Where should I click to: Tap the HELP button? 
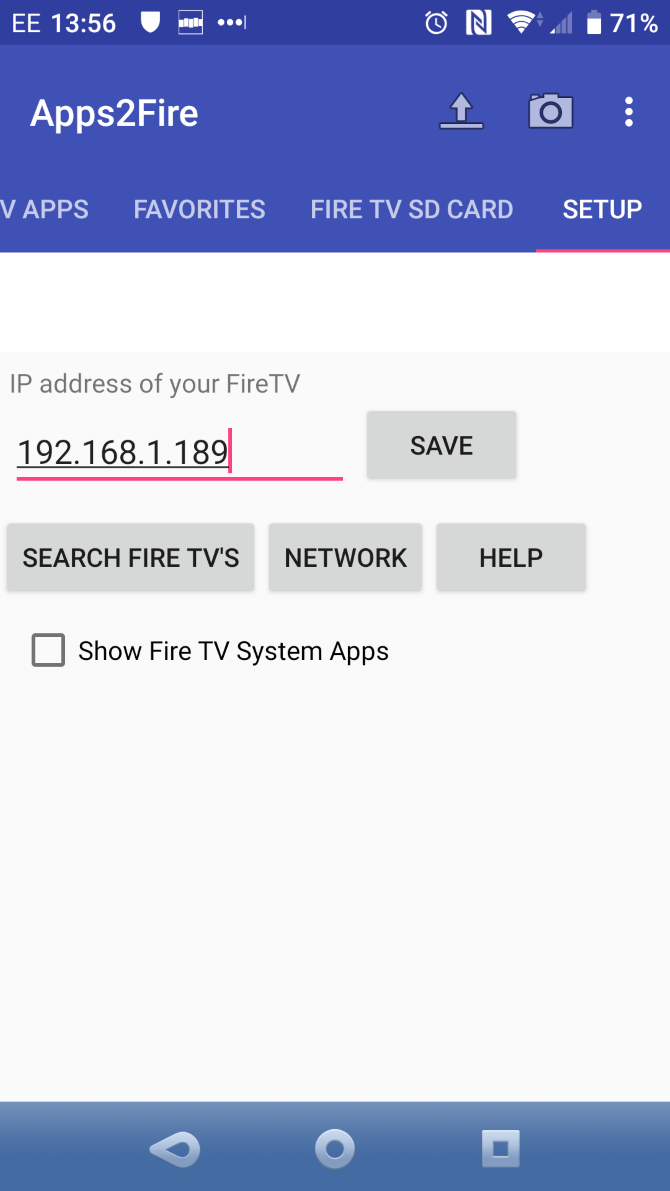[x=510, y=557]
